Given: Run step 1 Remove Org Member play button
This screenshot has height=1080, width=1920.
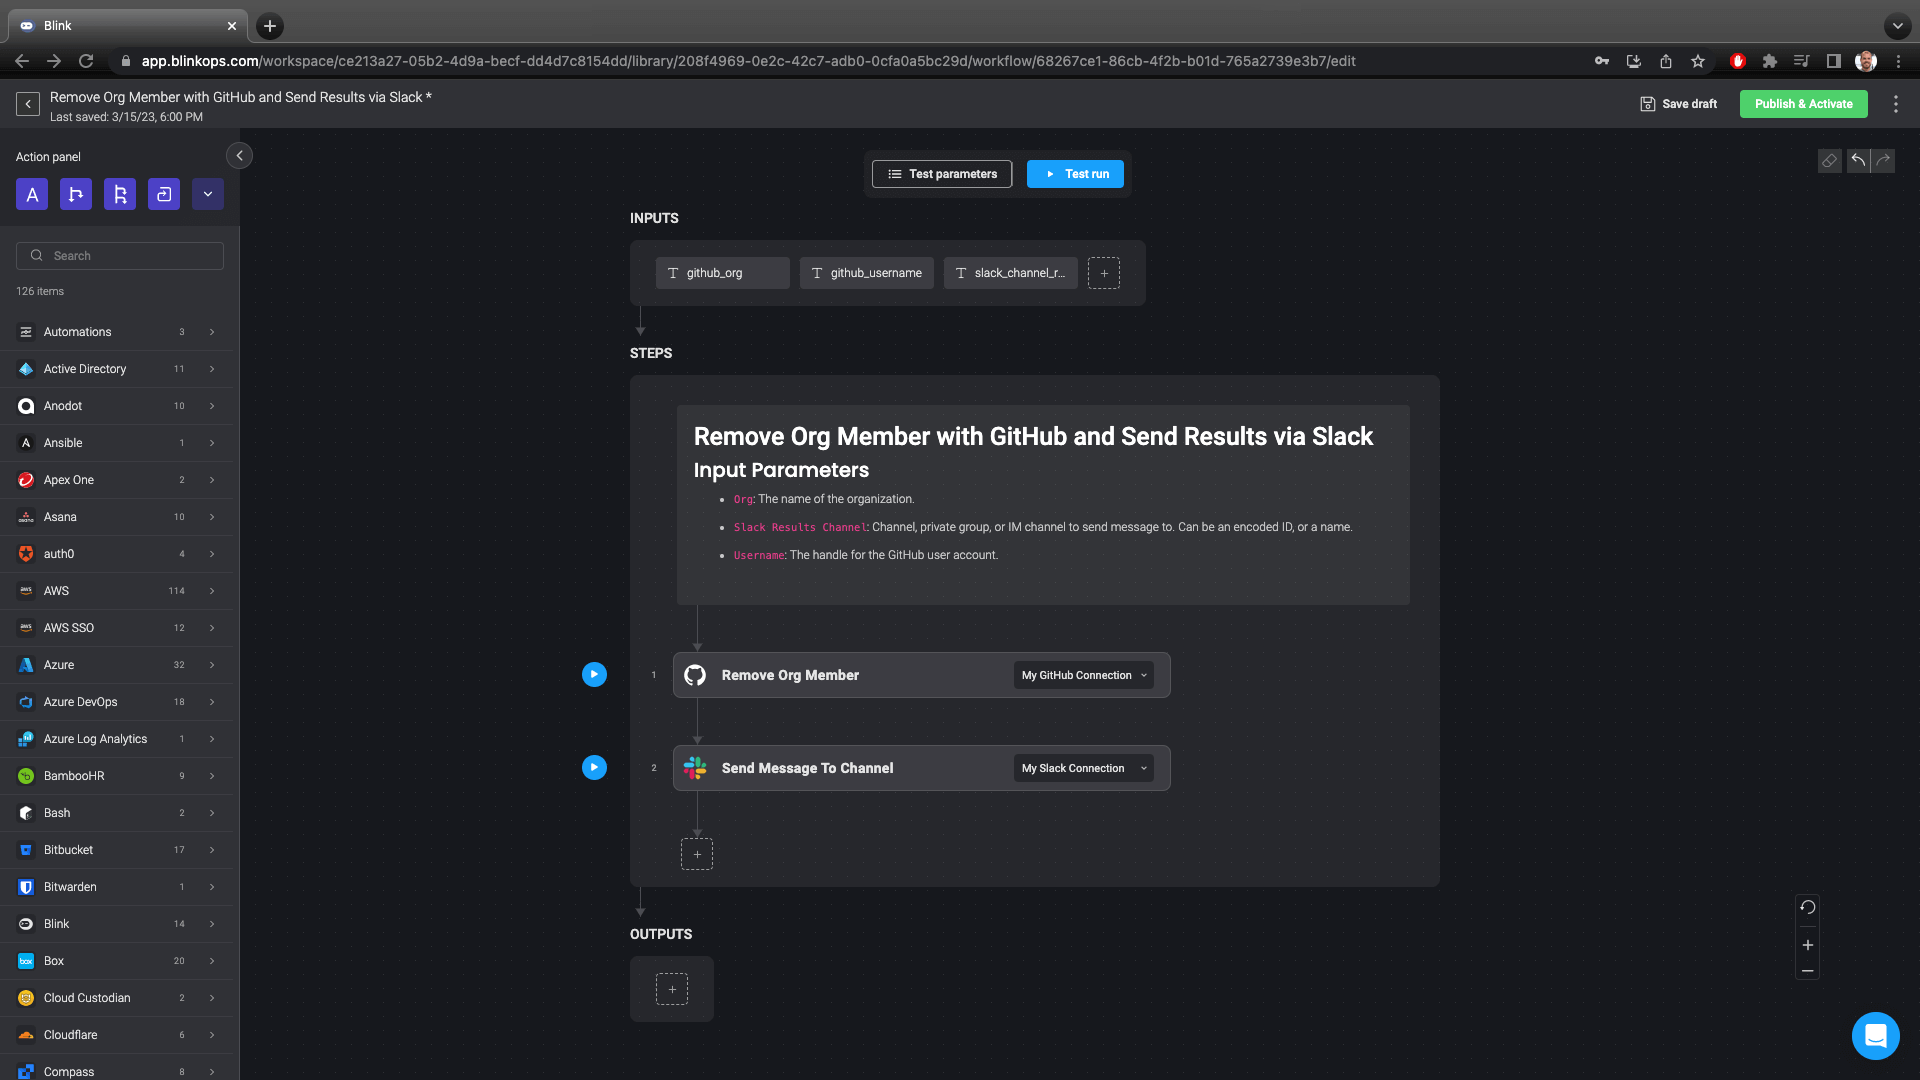Looking at the screenshot, I should pos(594,675).
